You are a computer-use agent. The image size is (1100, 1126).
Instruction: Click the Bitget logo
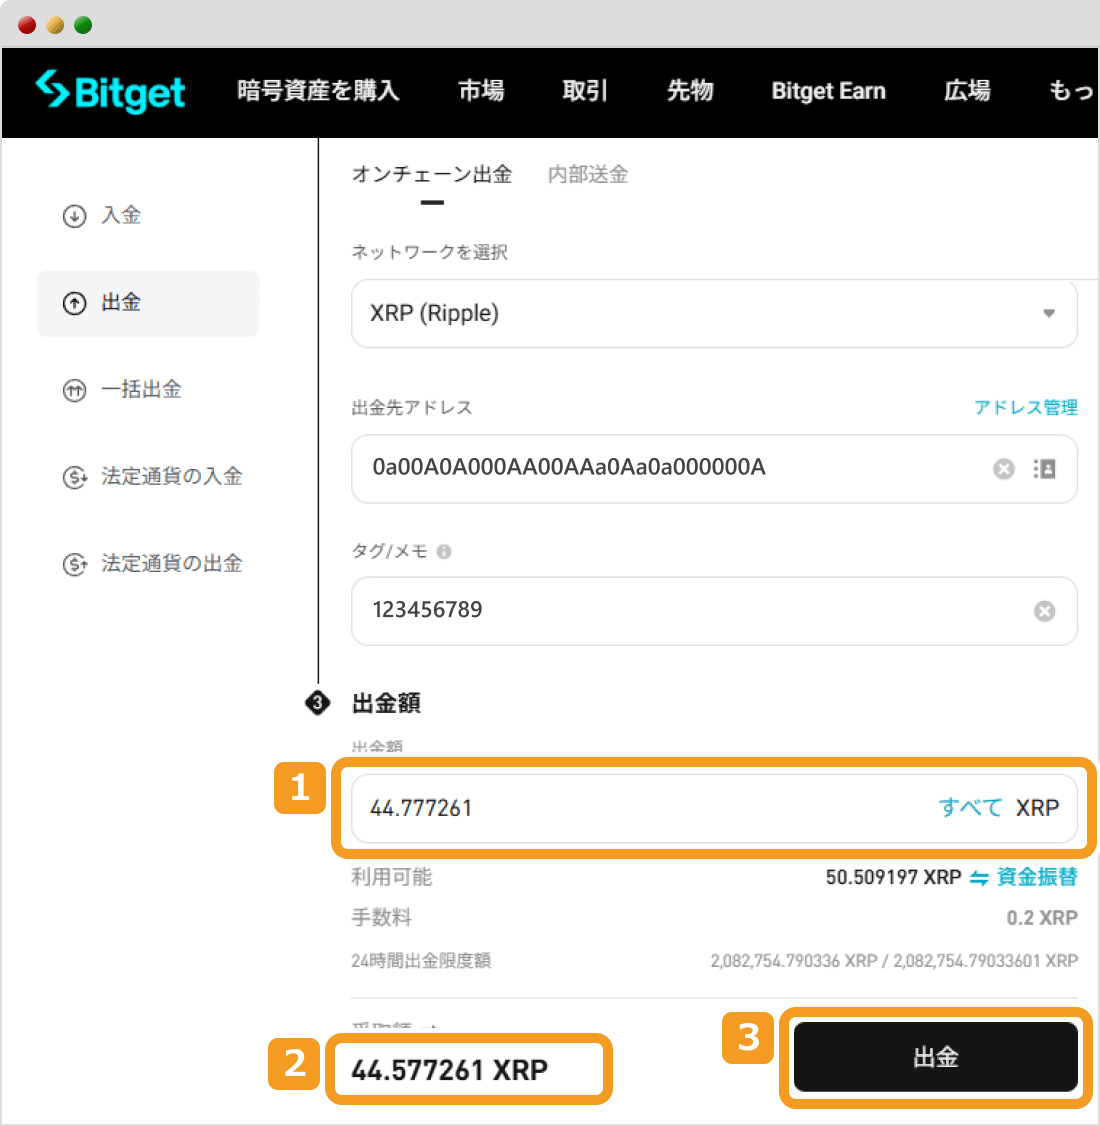pos(110,91)
